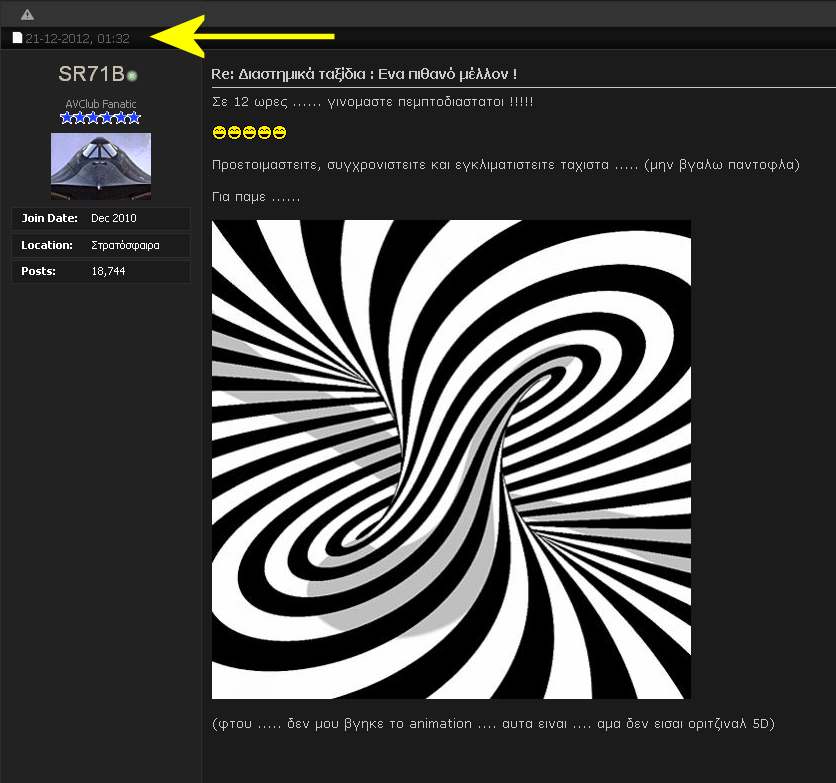Click the Στρατόσφαιρα location value
Screen dimensions: 836x783
pos(125,245)
